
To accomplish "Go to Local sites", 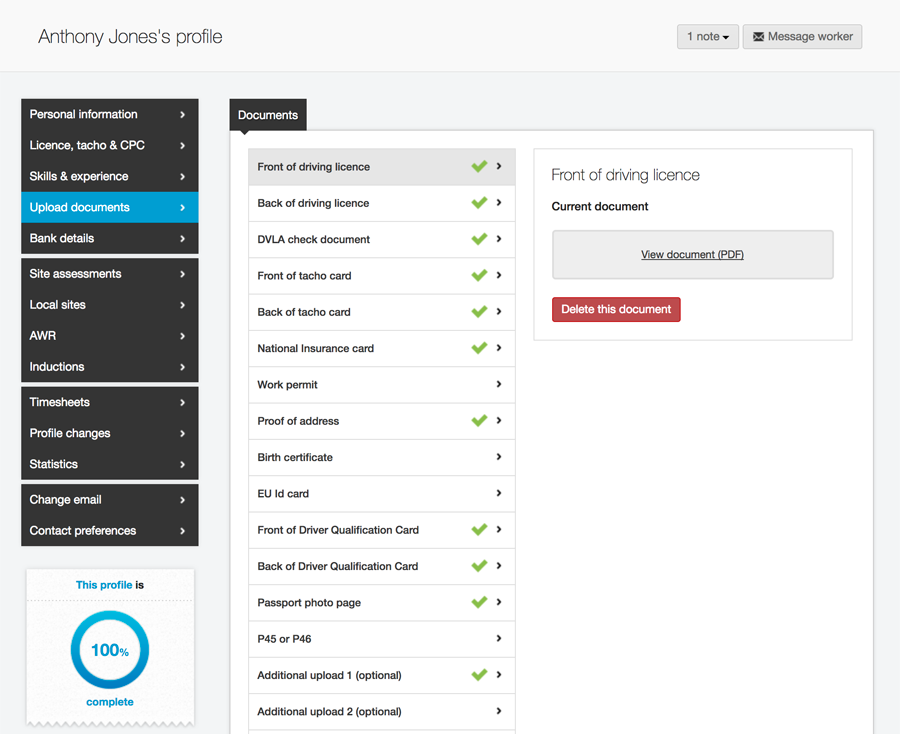I will [110, 305].
